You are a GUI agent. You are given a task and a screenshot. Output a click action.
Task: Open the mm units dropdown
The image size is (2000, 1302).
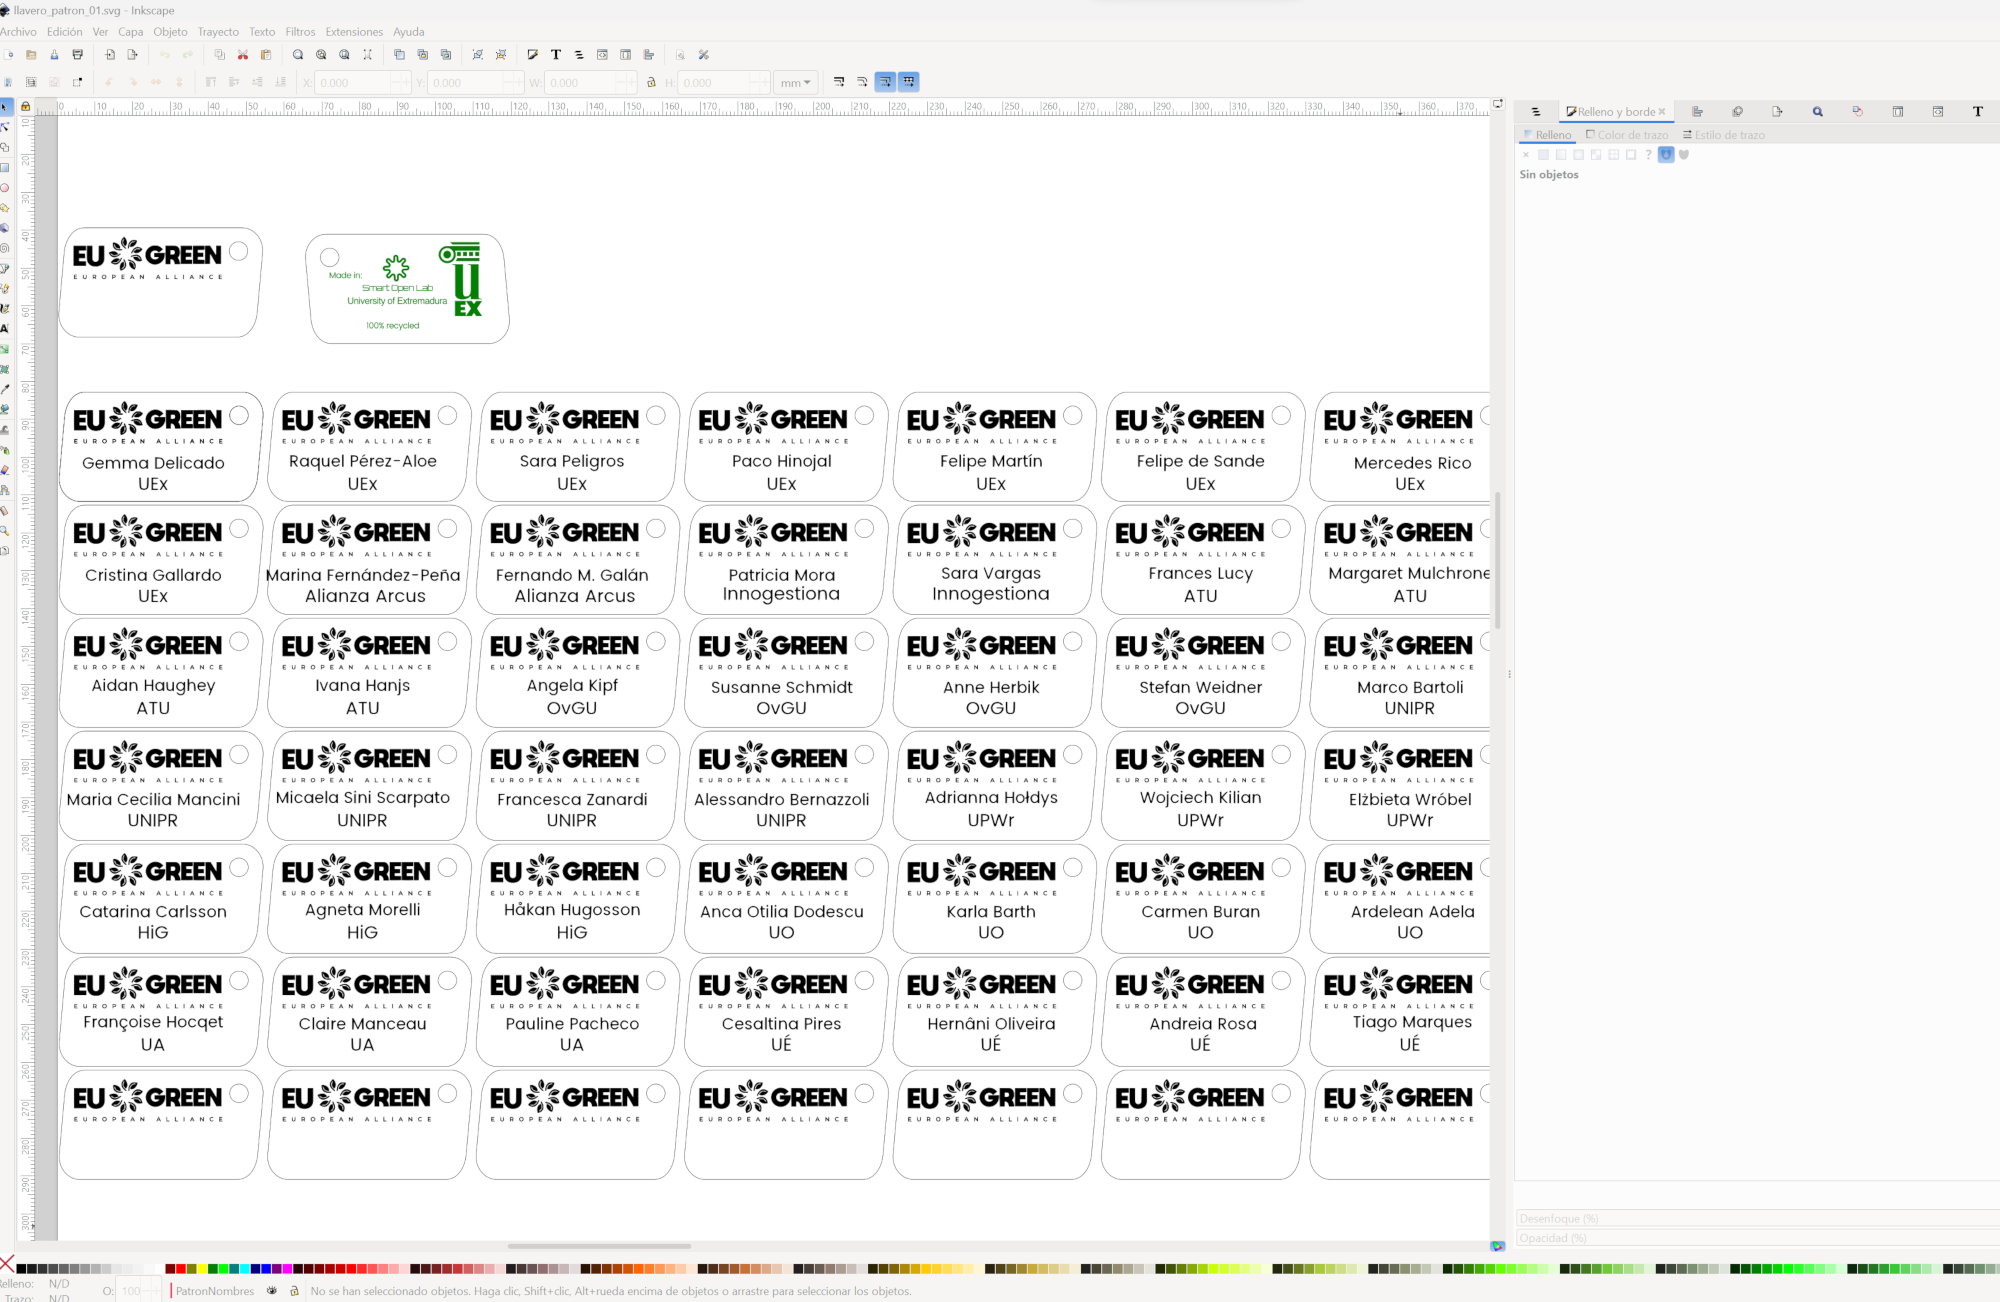pos(796,83)
